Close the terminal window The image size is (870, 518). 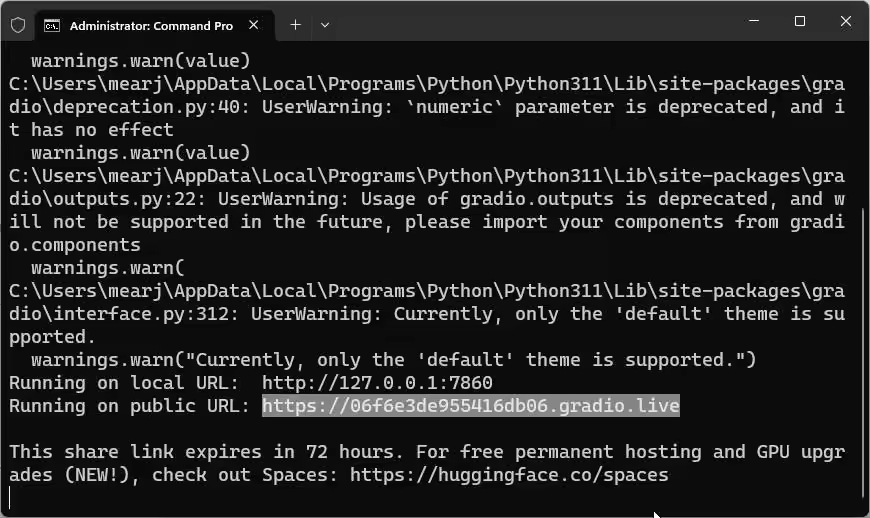click(x=846, y=21)
